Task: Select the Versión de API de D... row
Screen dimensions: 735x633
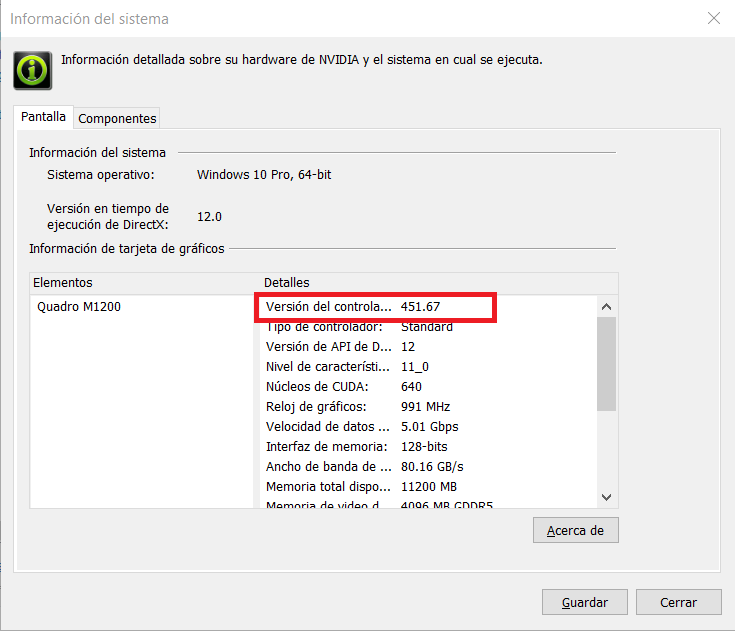Action: click(x=428, y=347)
